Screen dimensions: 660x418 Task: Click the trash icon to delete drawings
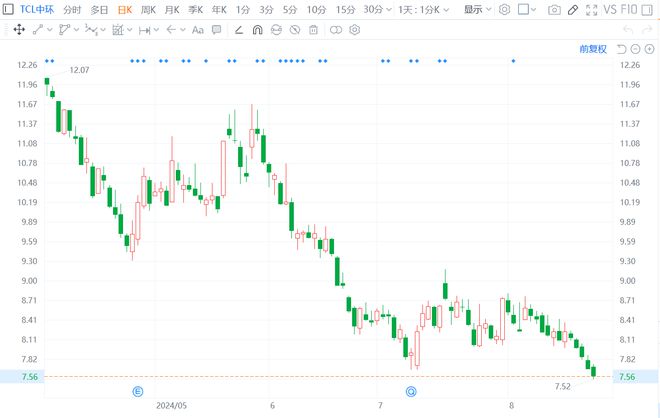[312, 30]
